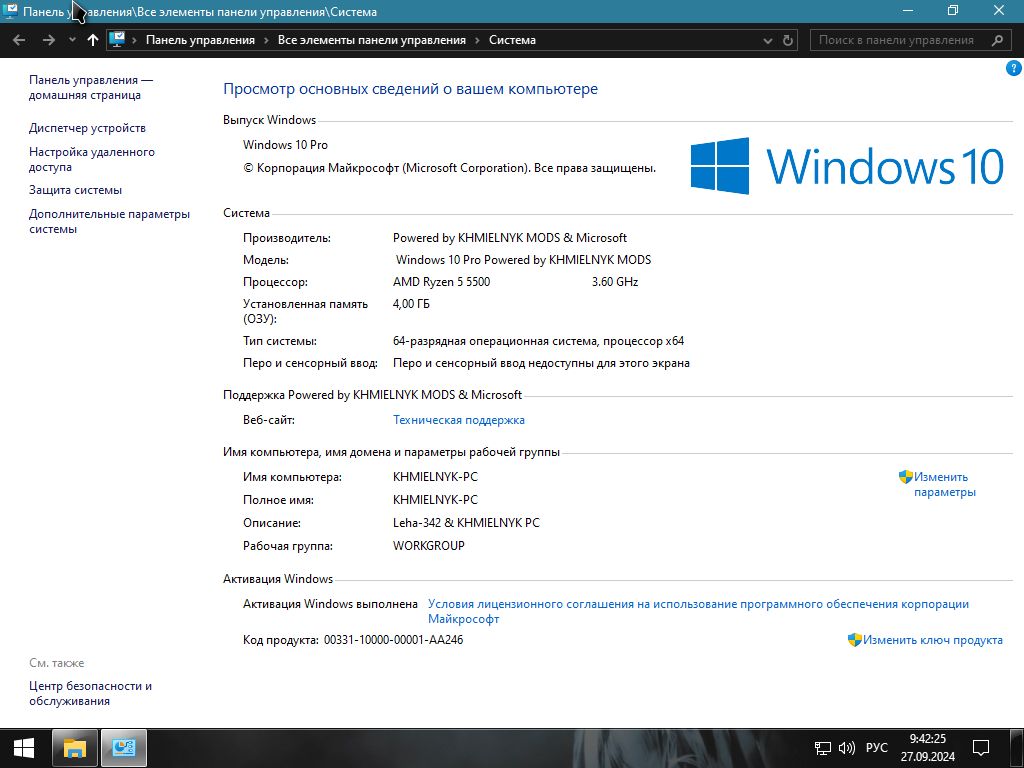Open the notification center icon
Screen dimensions: 1024x768
click(x=981, y=747)
